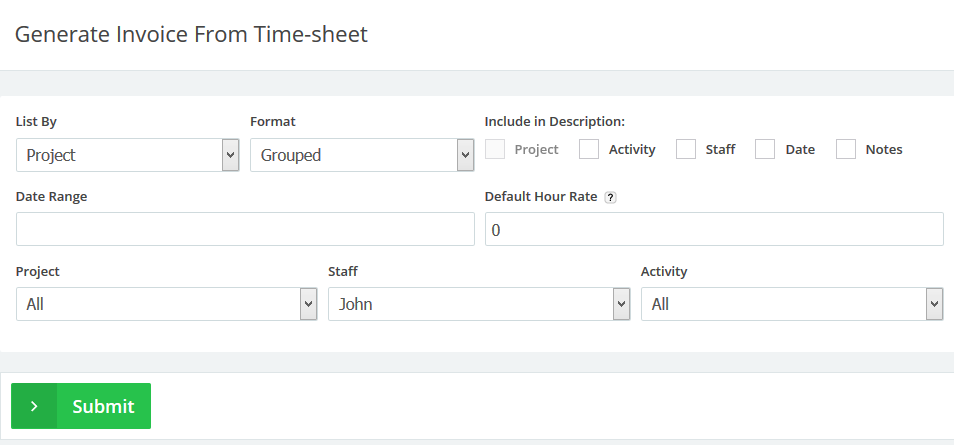Open the Project filter dropdown
The height and width of the screenshot is (445, 954).
click(166, 304)
